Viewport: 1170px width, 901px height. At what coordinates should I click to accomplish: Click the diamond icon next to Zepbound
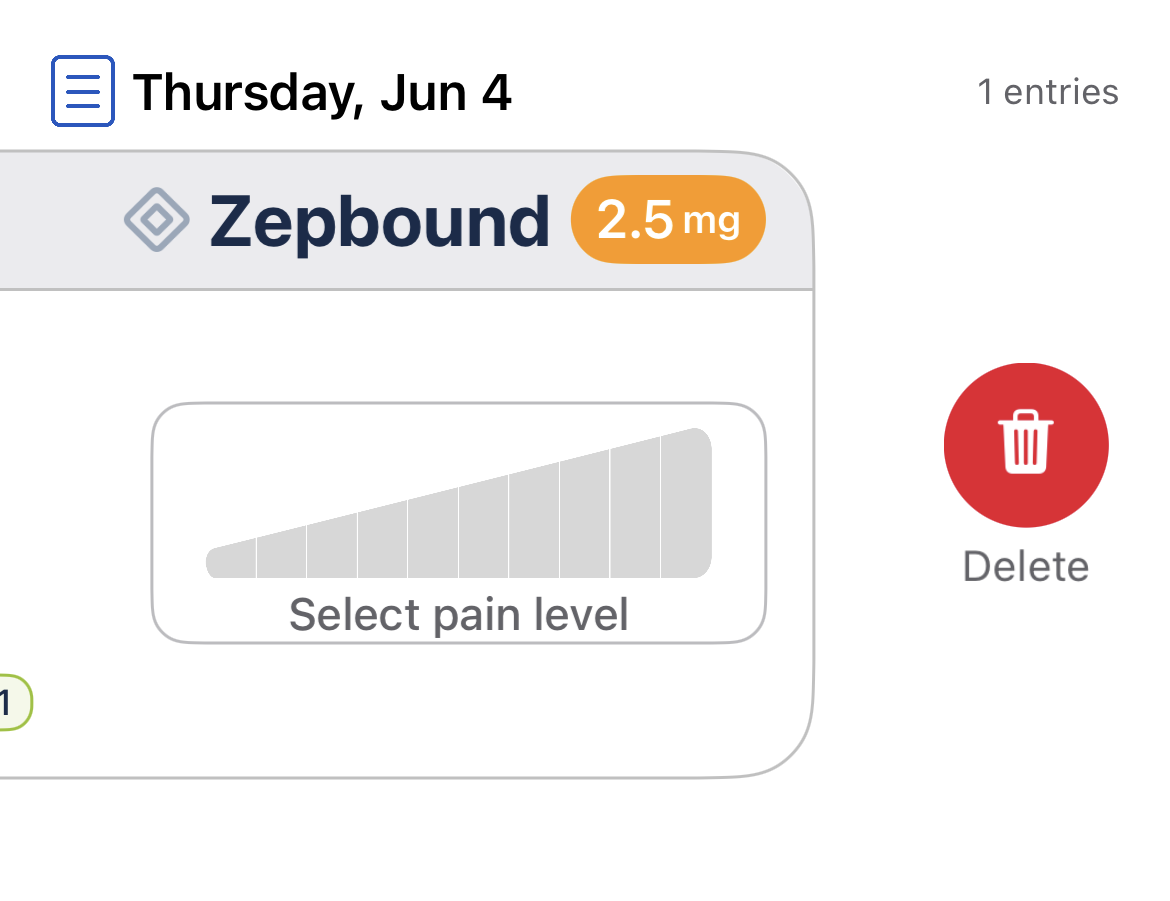click(x=157, y=219)
